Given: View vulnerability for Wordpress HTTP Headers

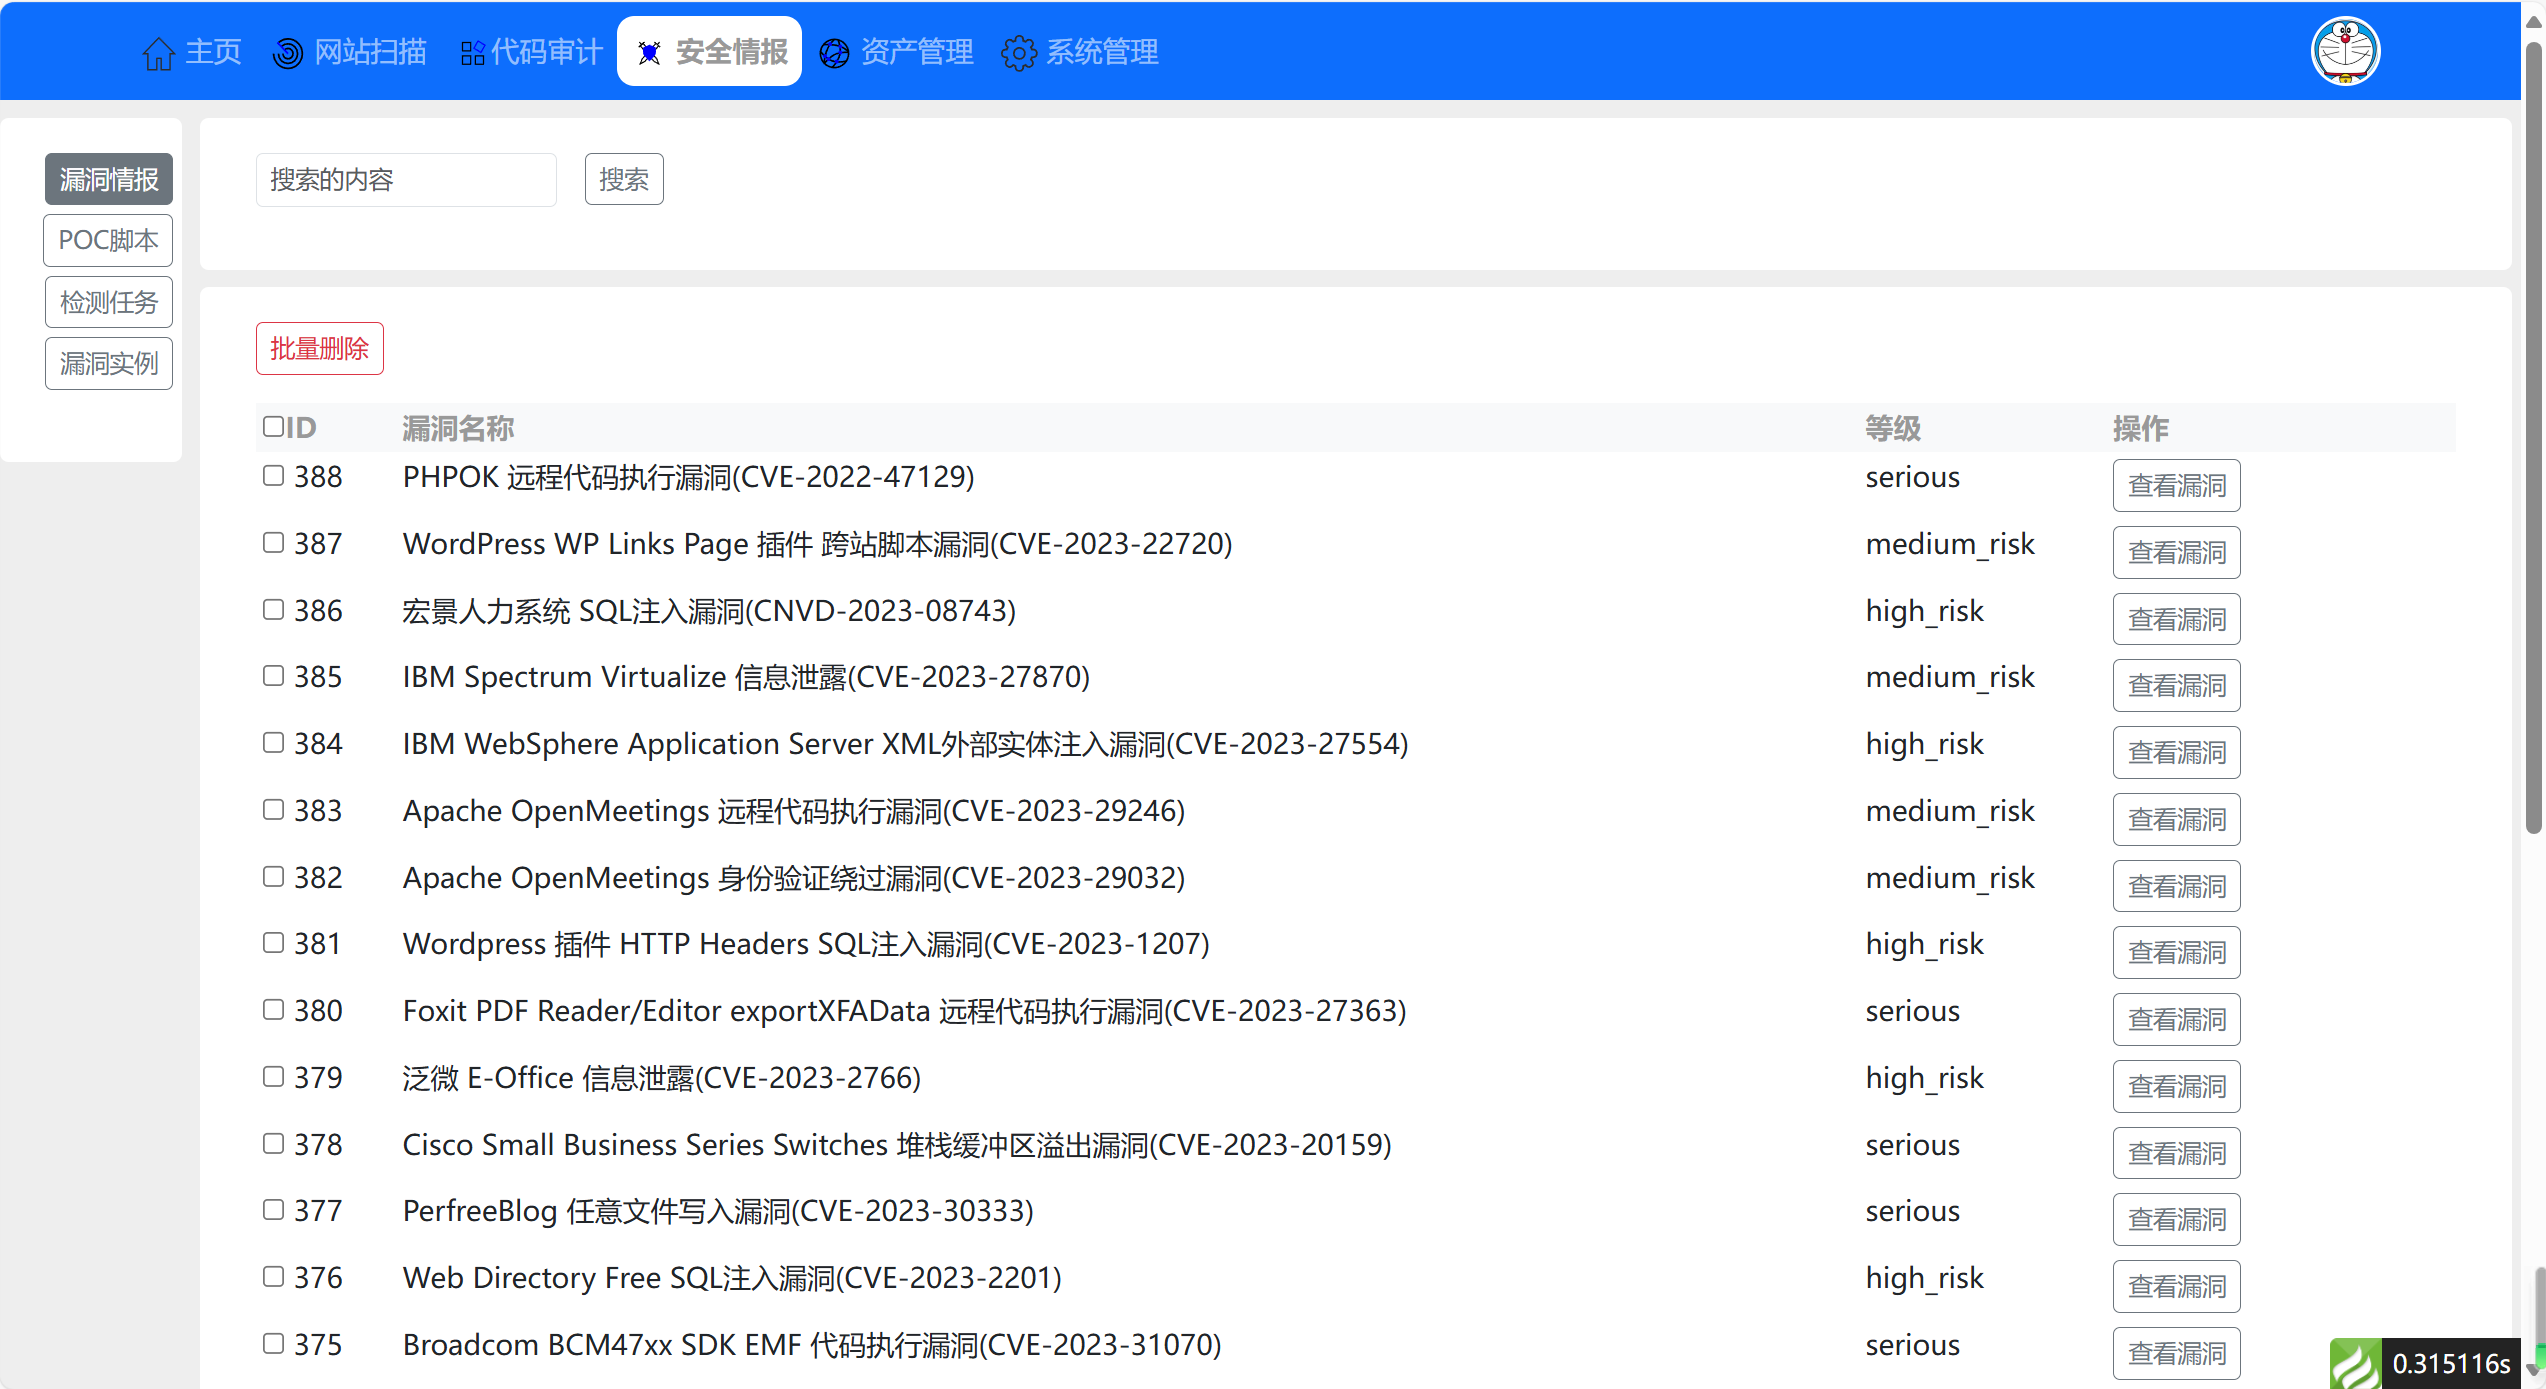Looking at the screenshot, I should click(2176, 952).
